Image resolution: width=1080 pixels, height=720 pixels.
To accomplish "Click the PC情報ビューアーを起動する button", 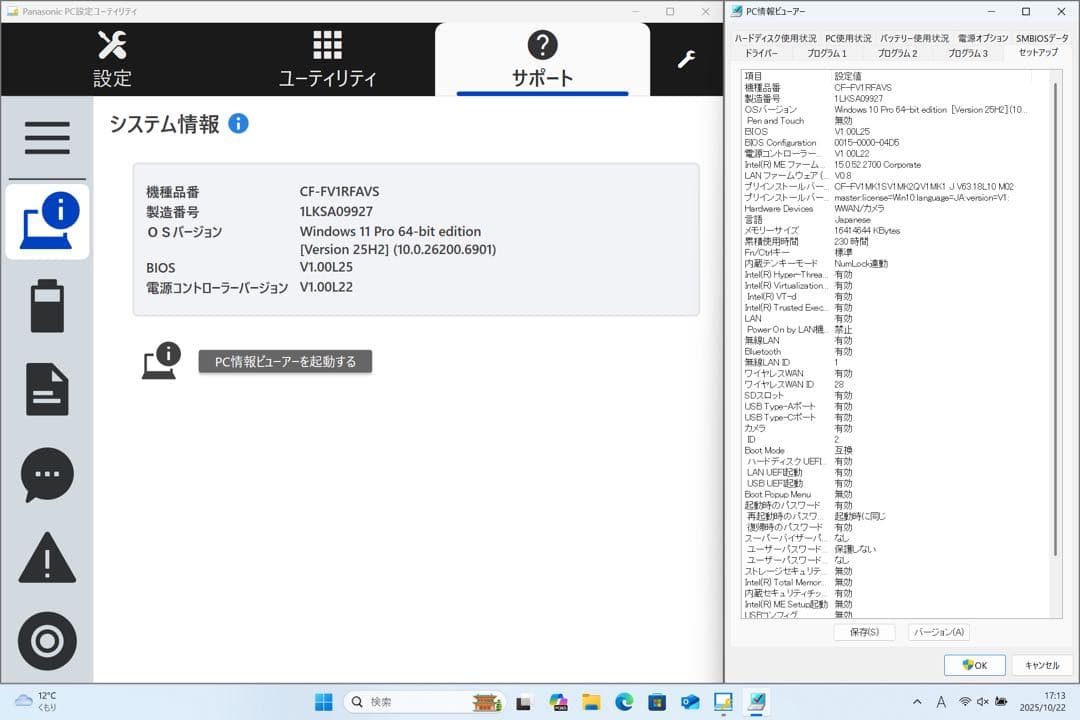I will (285, 363).
